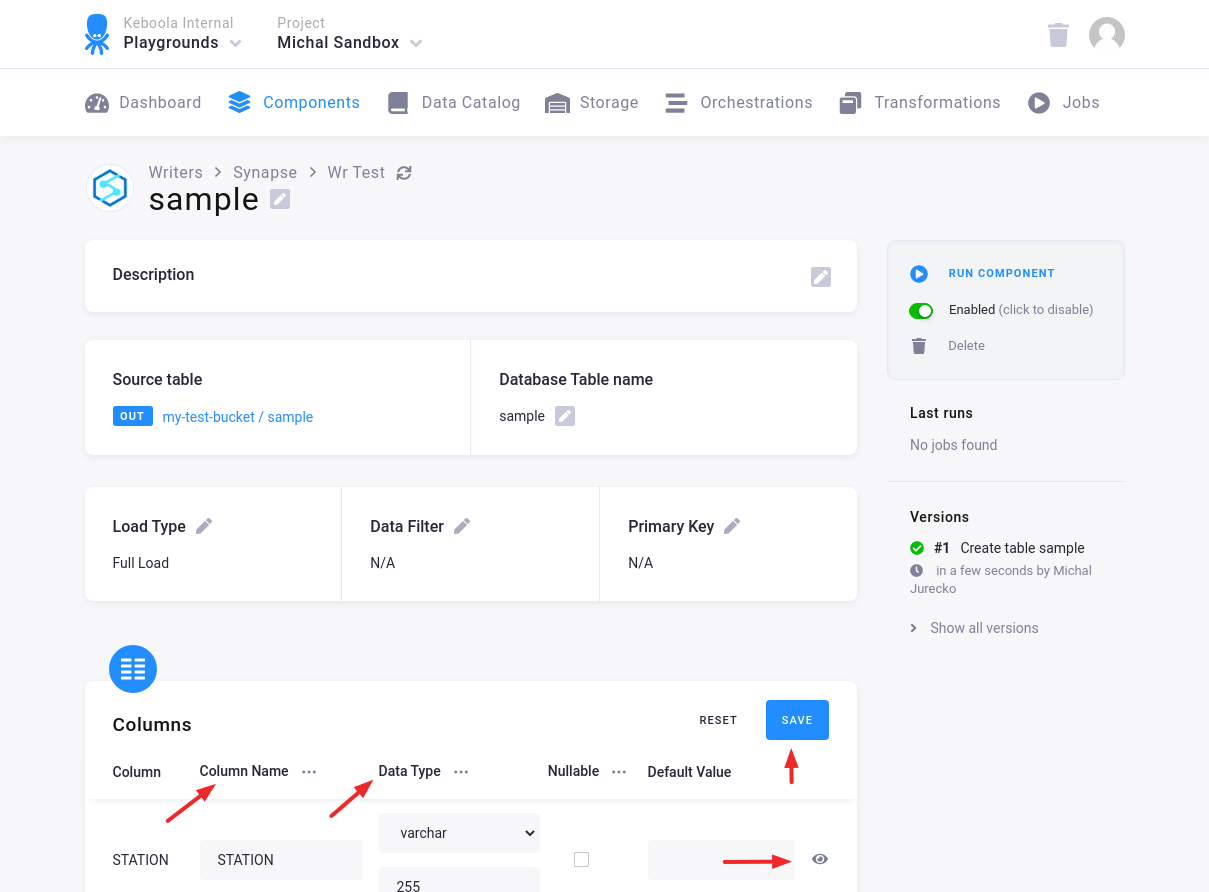Open Column Name bulk options ellipsis

point(309,772)
